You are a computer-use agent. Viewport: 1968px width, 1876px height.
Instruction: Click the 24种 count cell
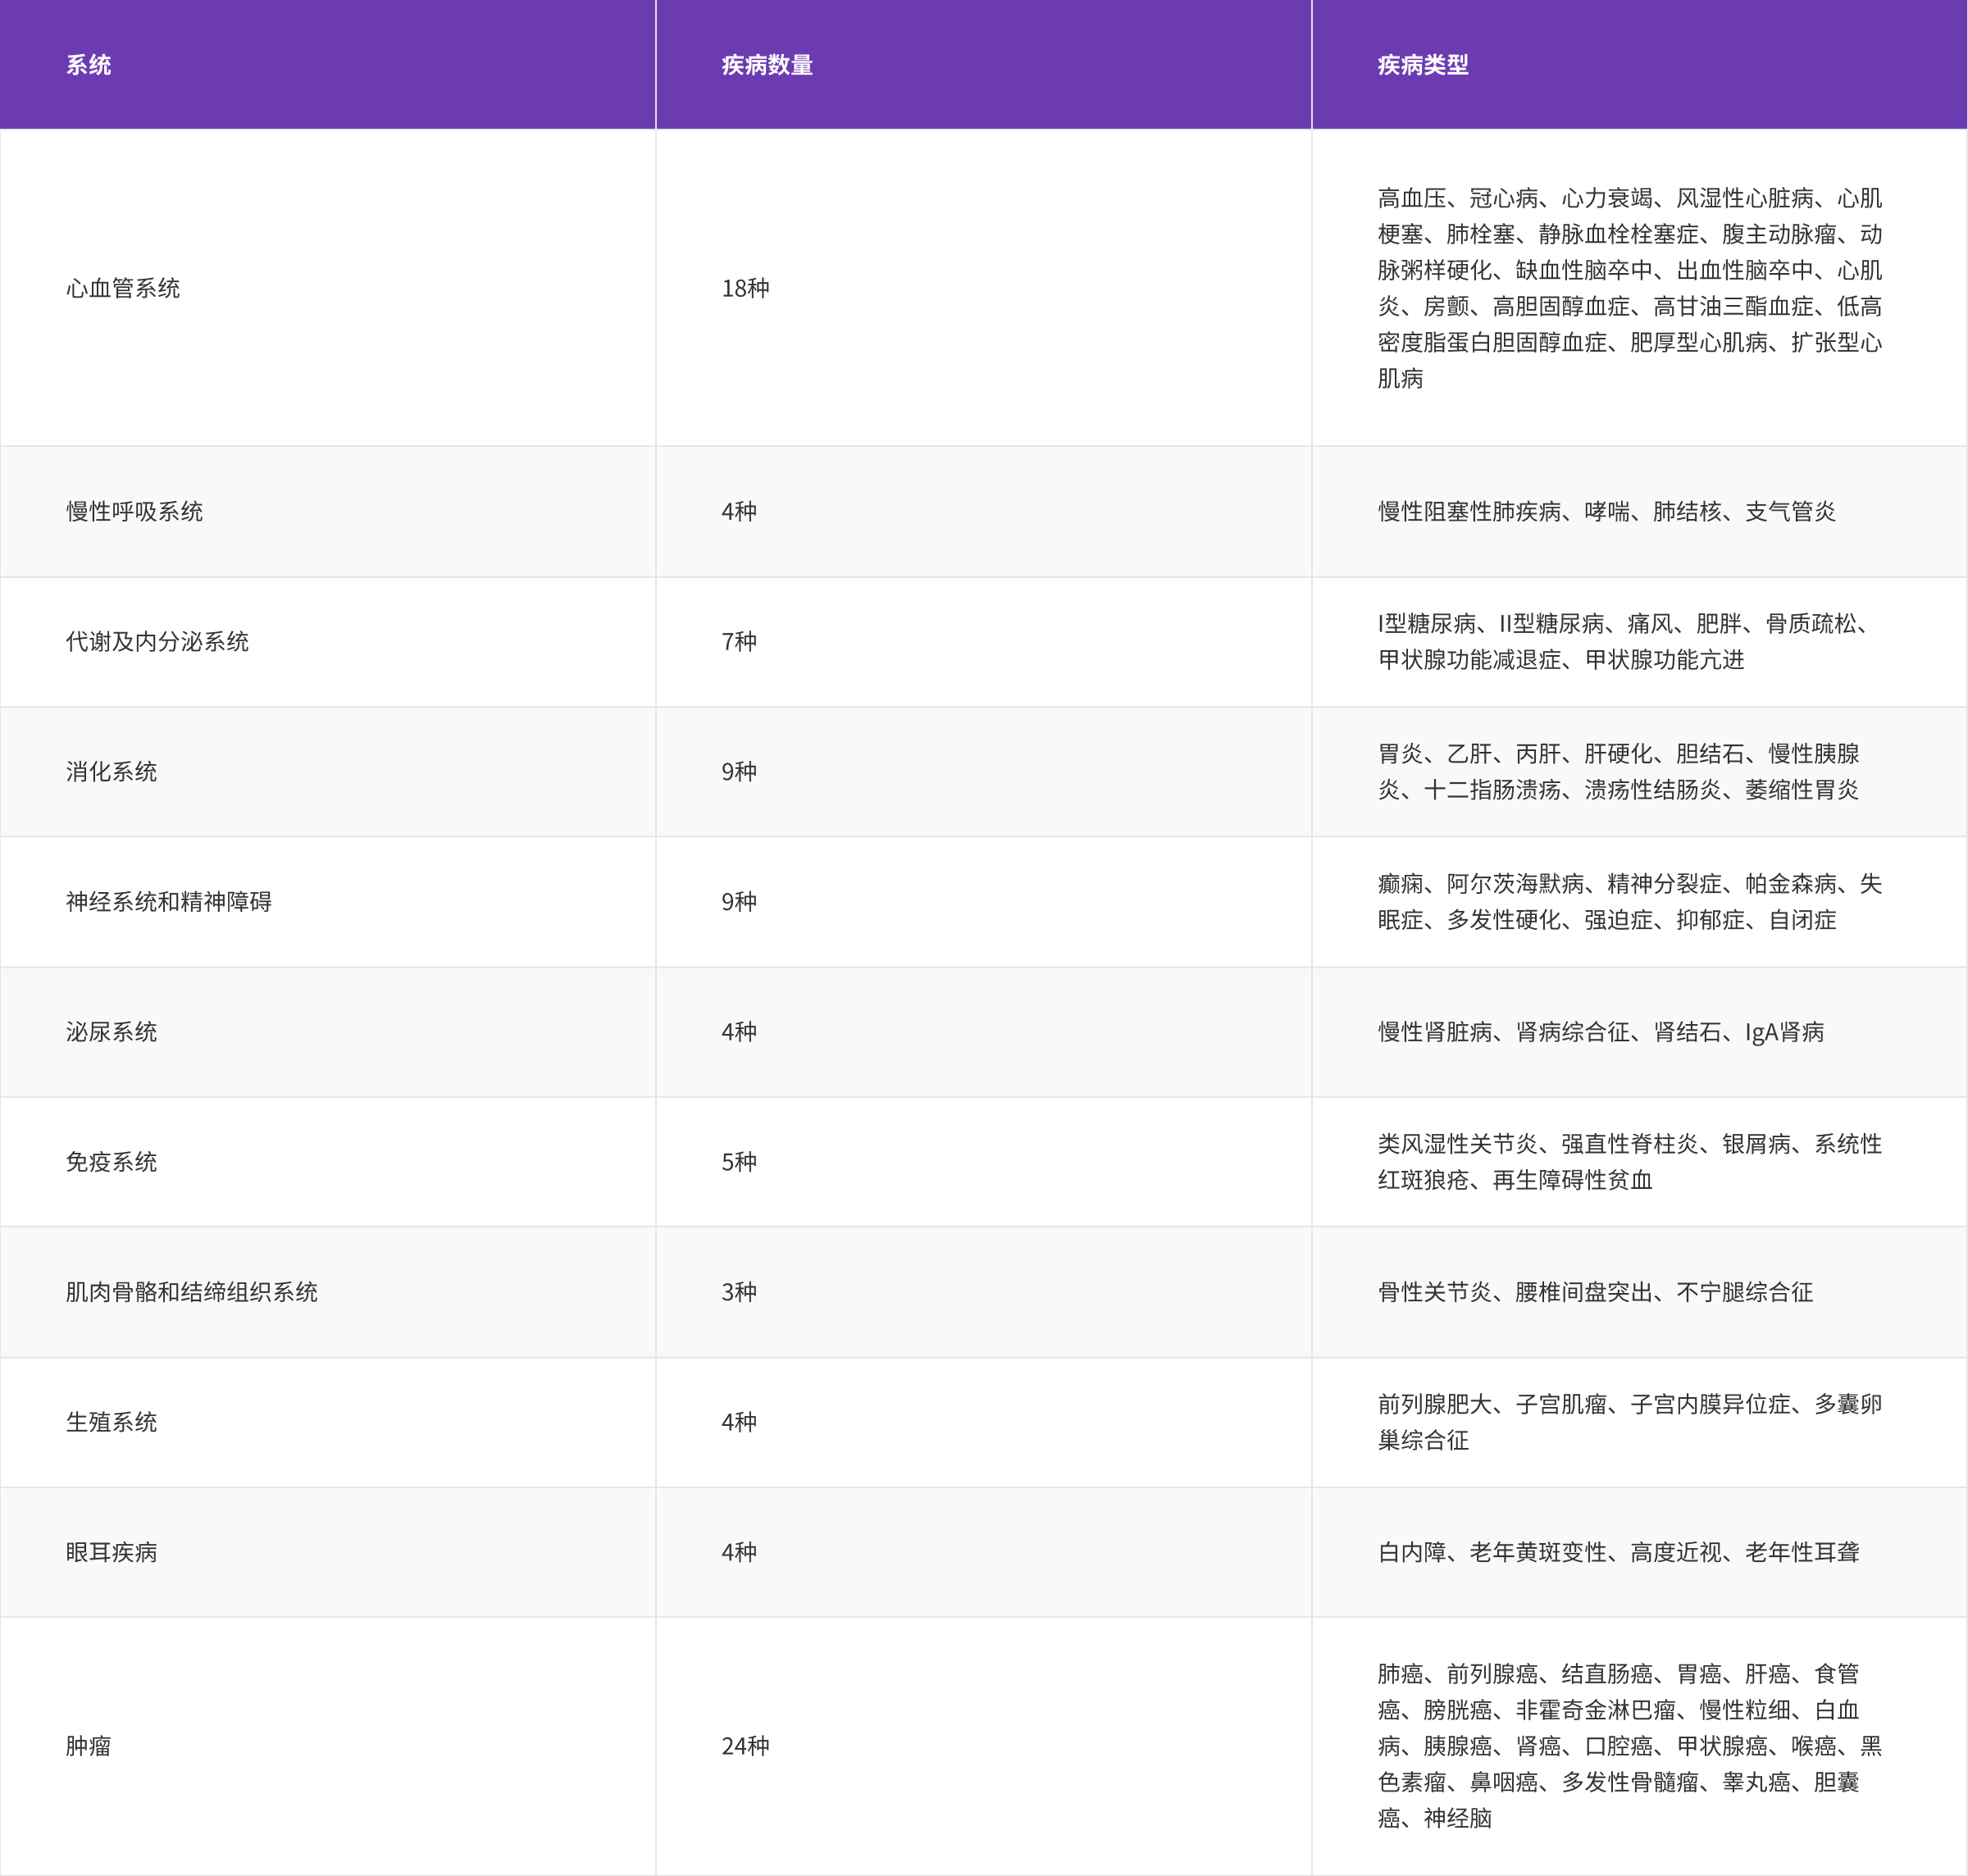745,1745
